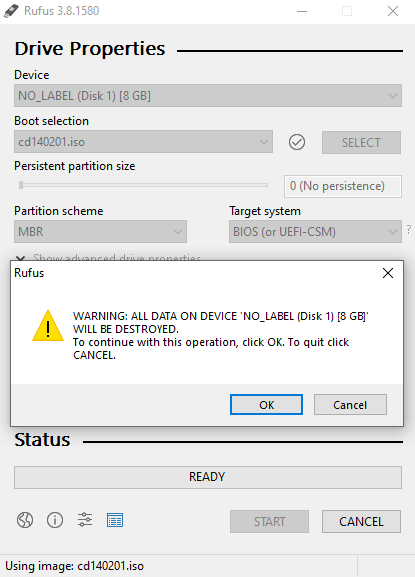This screenshot has height=577, width=415.
Task: Click the persistence size input field
Action: [x=343, y=186]
